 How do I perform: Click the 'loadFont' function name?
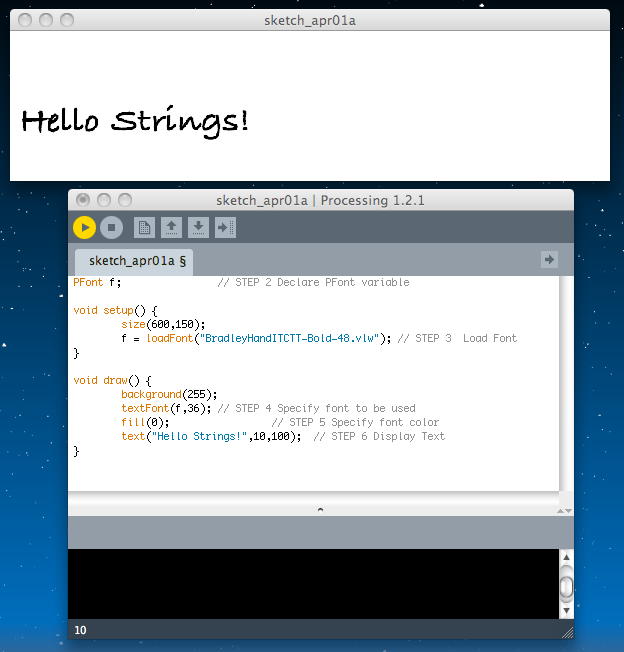(170, 338)
